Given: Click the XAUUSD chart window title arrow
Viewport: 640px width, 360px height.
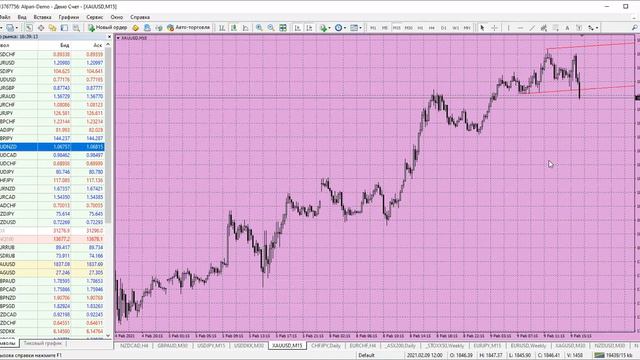Looking at the screenshot, I should point(118,38).
